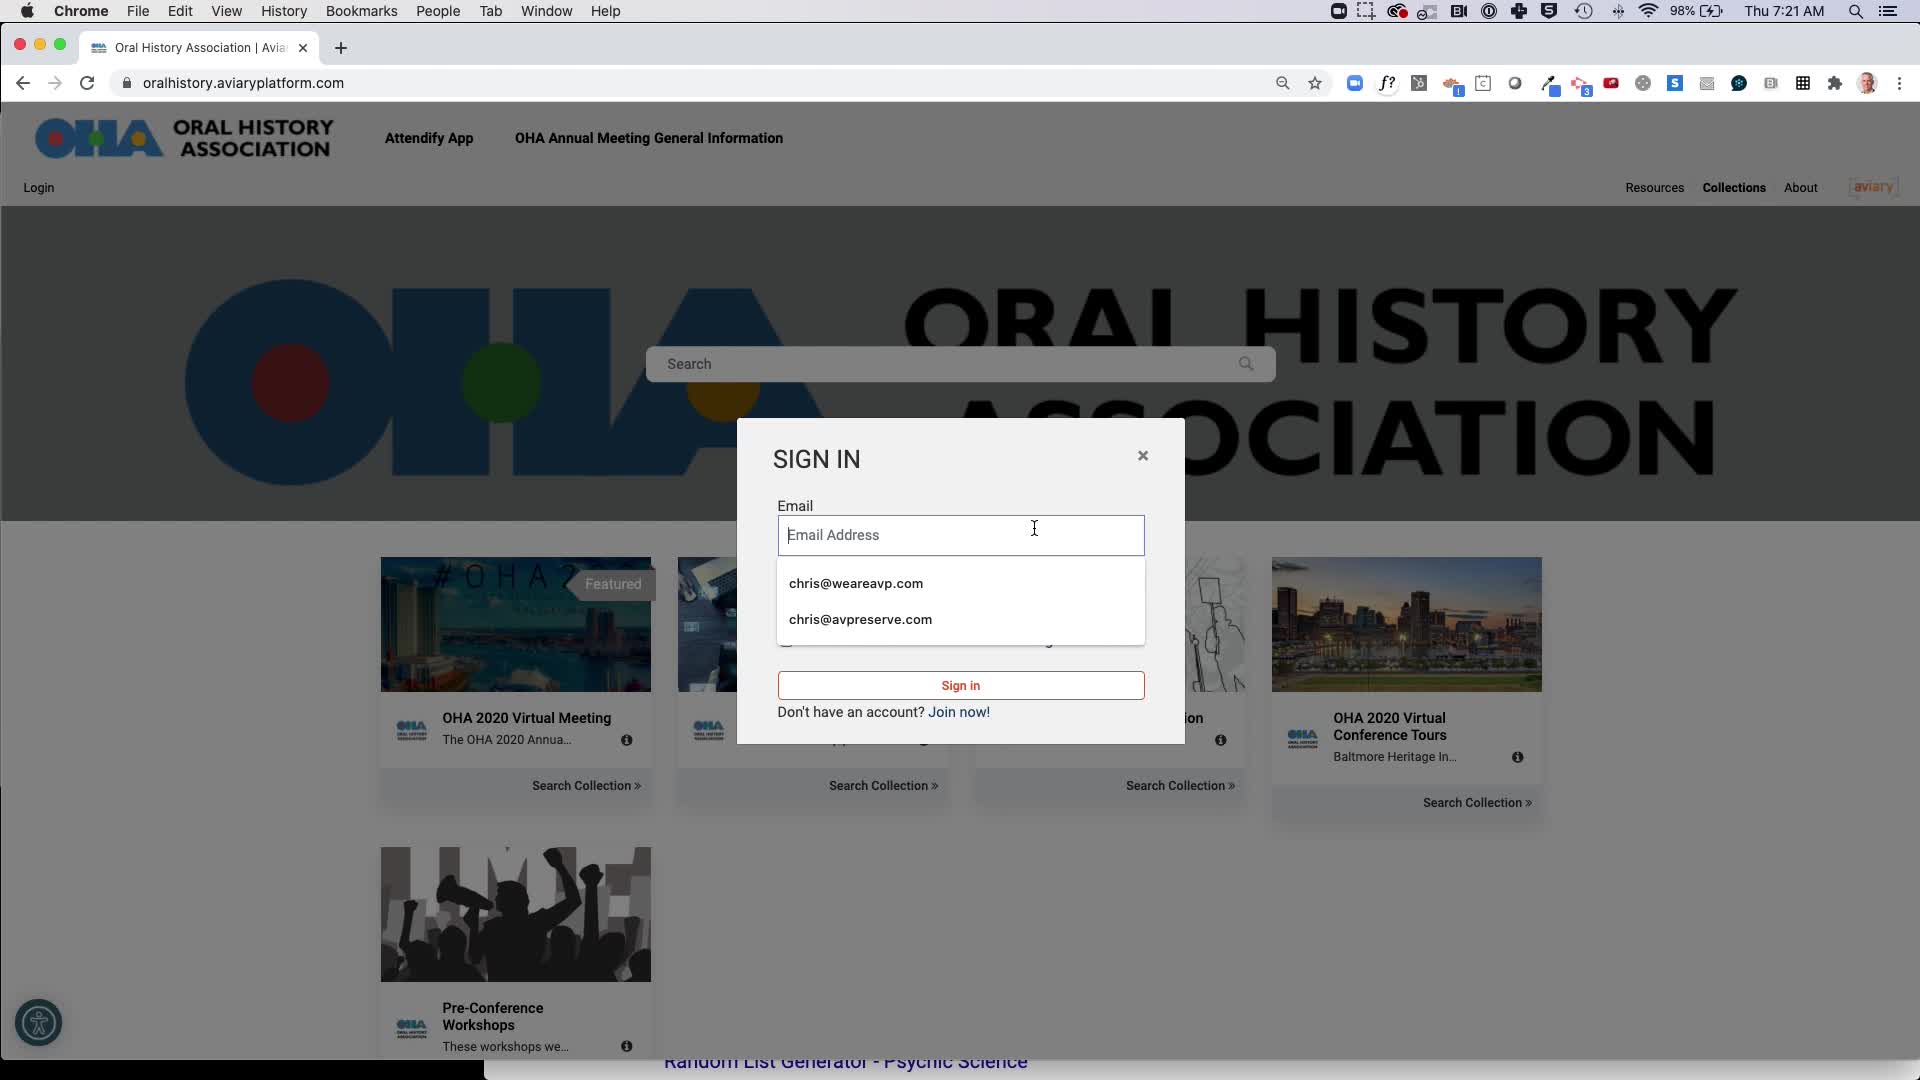Open the Window menu
1920x1080 pixels.
click(x=546, y=11)
